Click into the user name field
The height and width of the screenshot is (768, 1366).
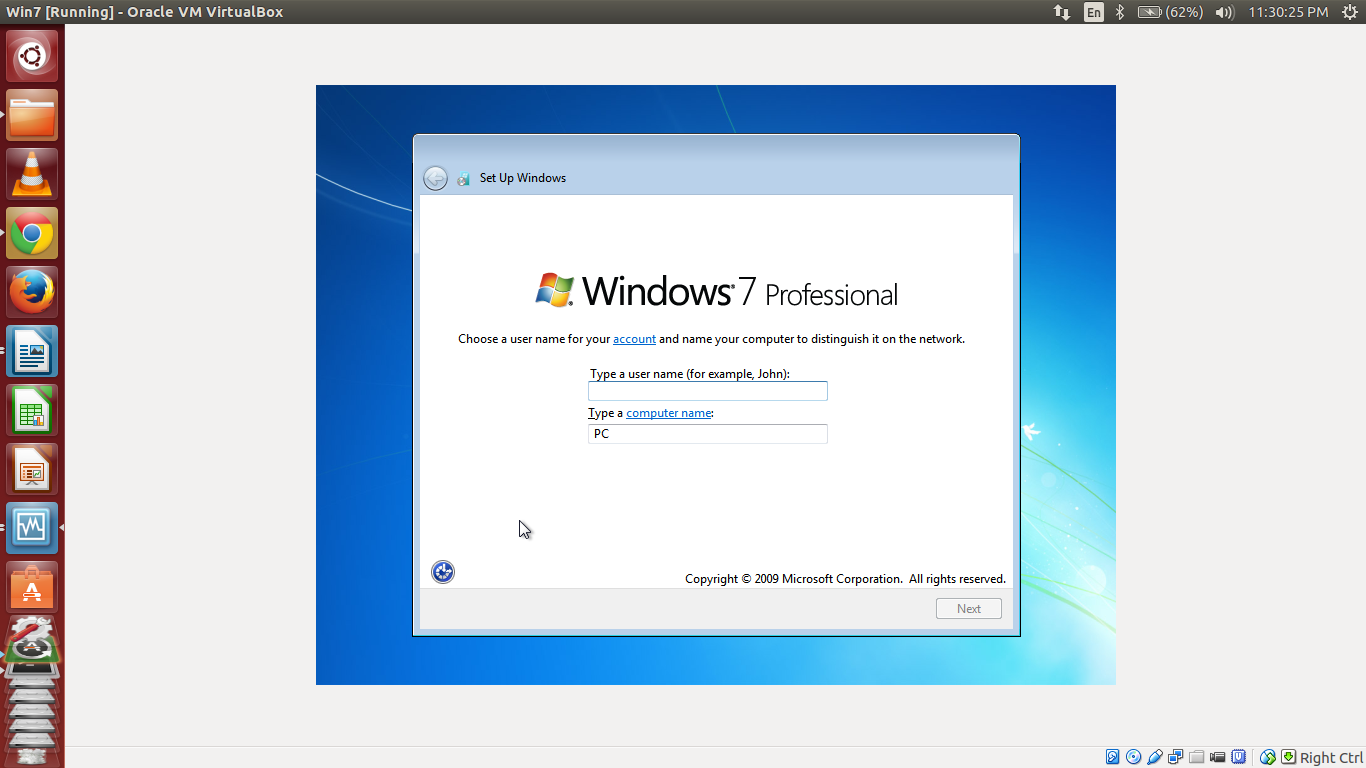tap(708, 391)
